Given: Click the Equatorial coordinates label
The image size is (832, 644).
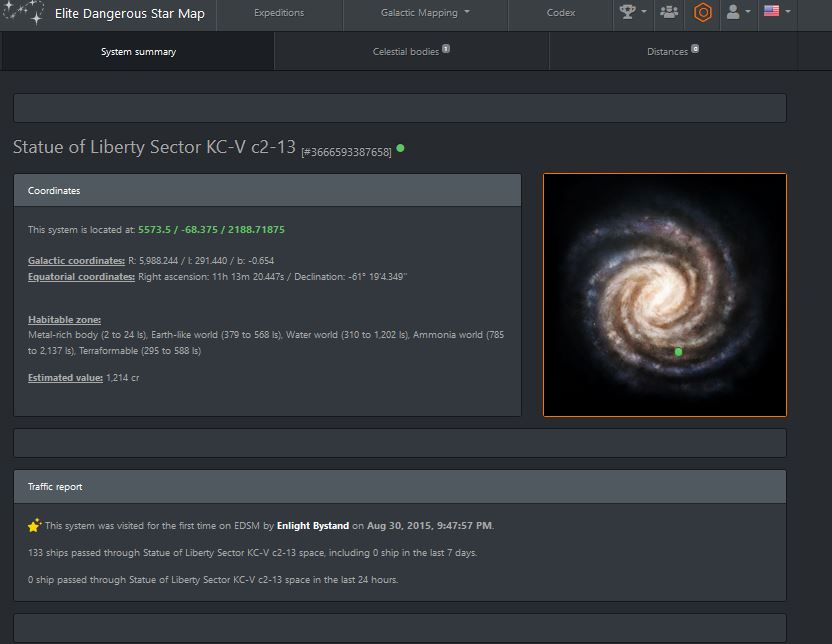Looking at the screenshot, I should tap(81, 277).
